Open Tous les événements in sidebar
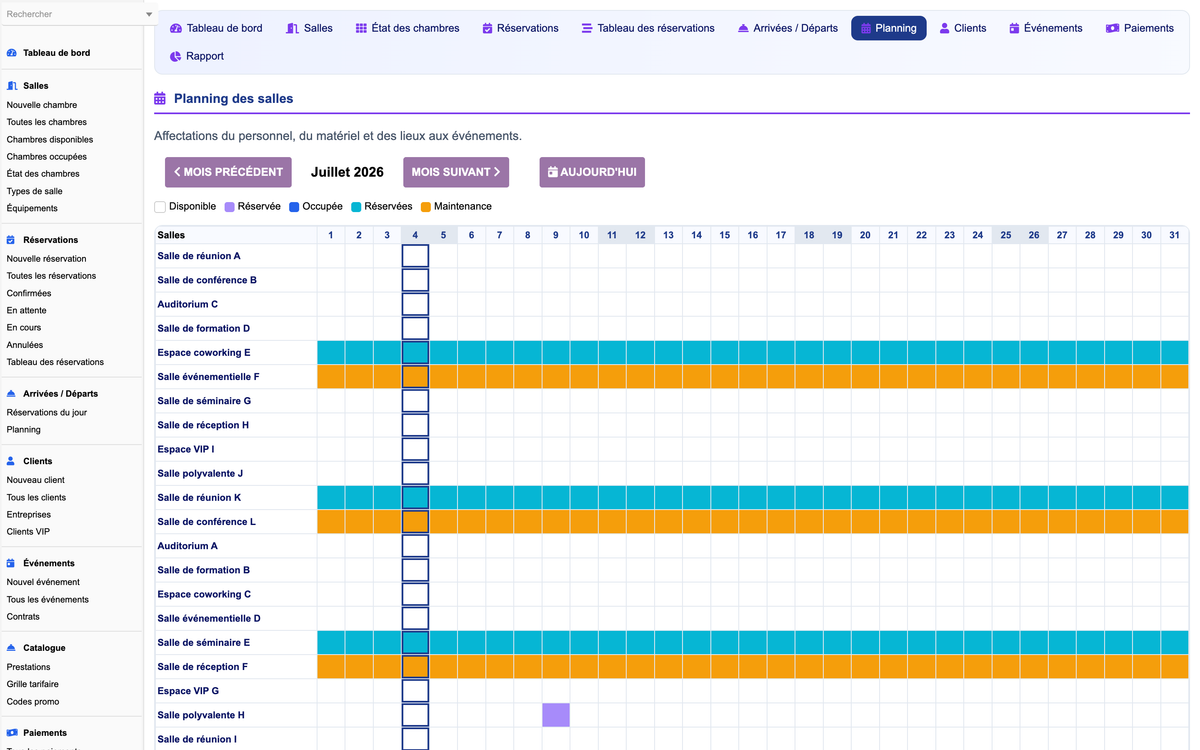Image resolution: width=1200 pixels, height=750 pixels. pos(48,599)
